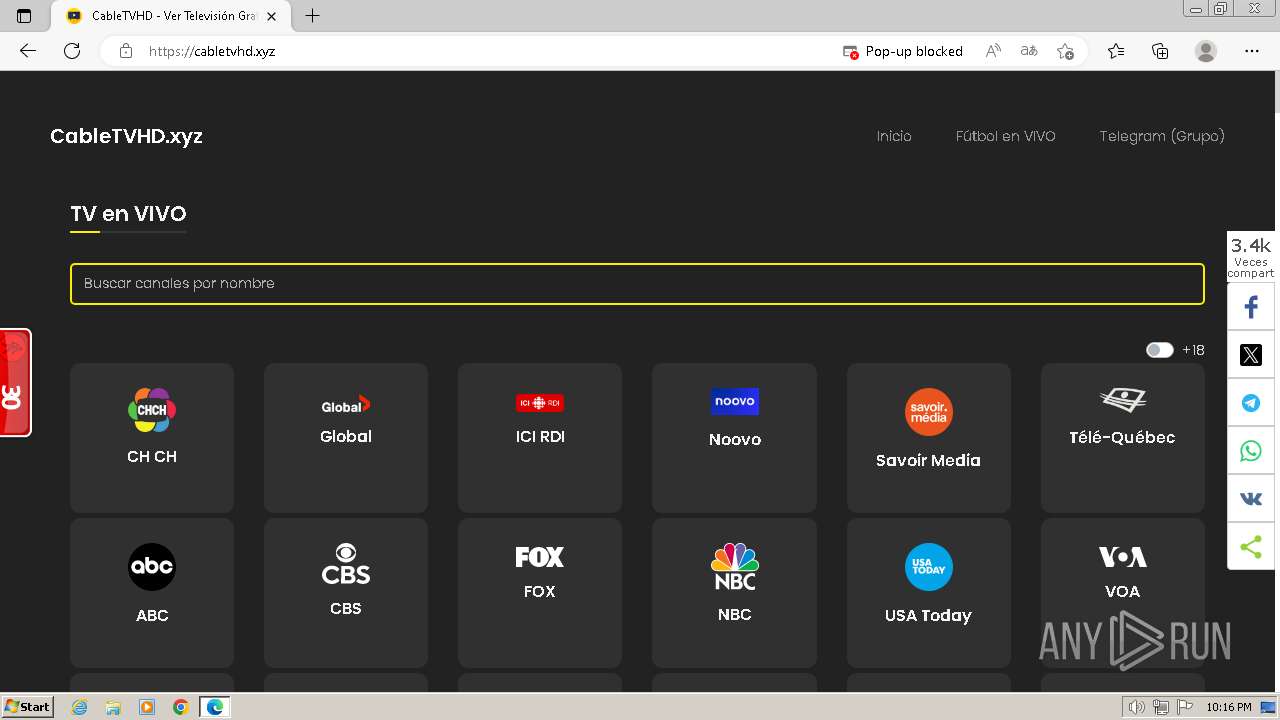Click the red side banner widget
1280x720 pixels.
[x=15, y=383]
